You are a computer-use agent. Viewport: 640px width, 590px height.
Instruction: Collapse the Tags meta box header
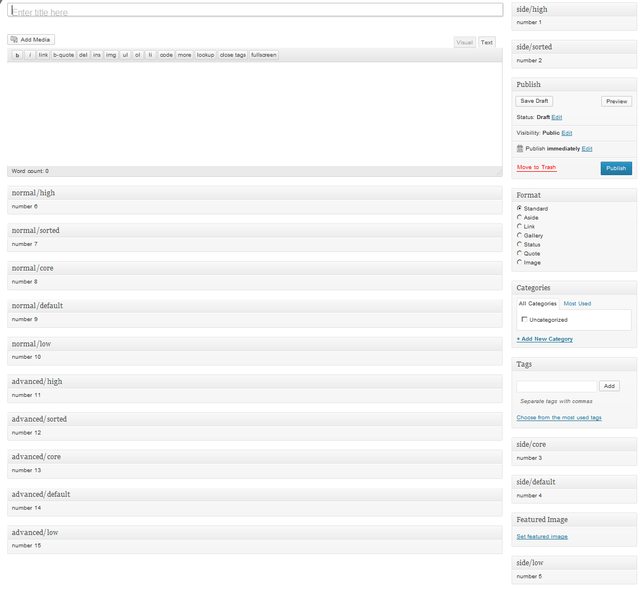pyautogui.click(x=574, y=364)
